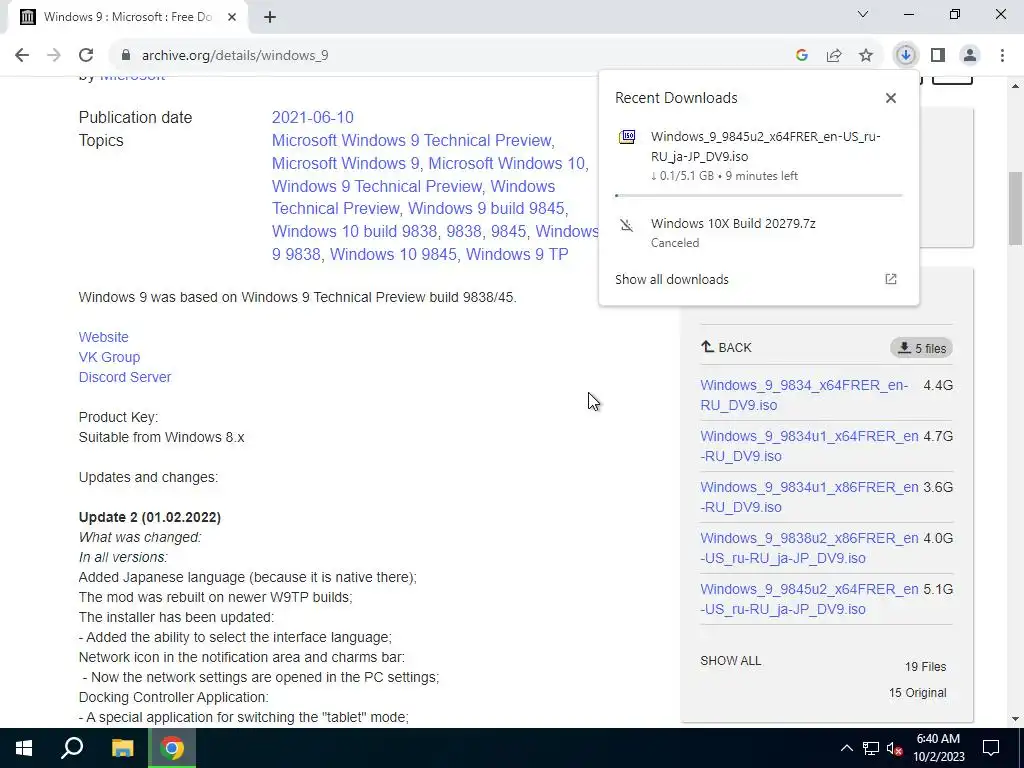Click the Chrome taskbar icon

pyautogui.click(x=172, y=748)
